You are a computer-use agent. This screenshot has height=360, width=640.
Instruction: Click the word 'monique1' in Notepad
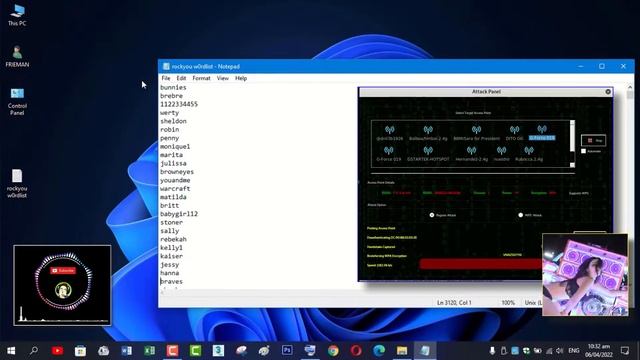tap(175, 147)
